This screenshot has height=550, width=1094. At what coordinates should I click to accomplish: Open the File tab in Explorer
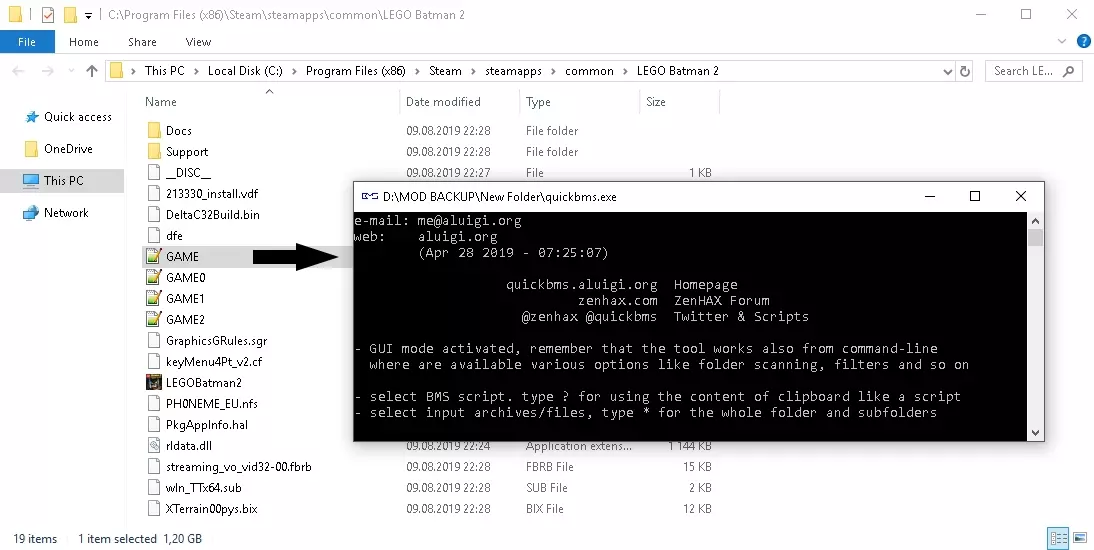click(x=27, y=42)
